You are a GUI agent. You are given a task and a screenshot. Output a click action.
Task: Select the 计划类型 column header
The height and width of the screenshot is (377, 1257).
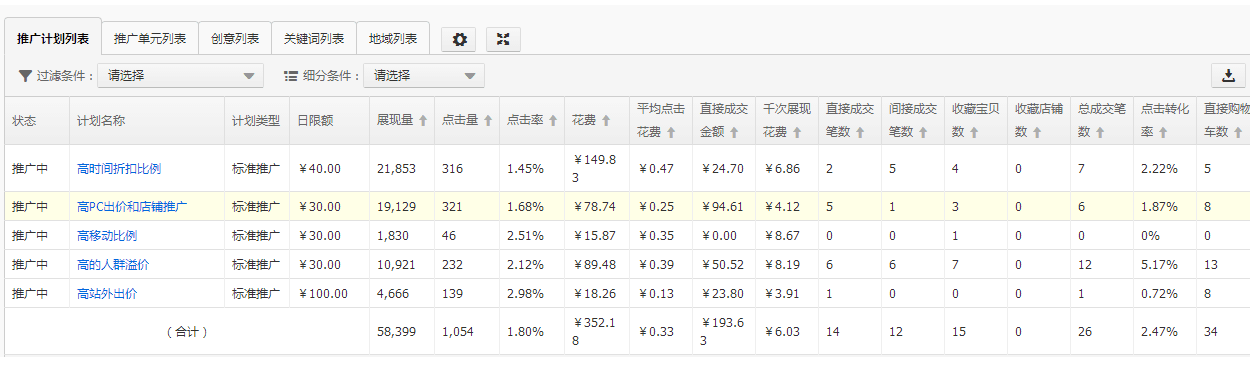(x=256, y=120)
